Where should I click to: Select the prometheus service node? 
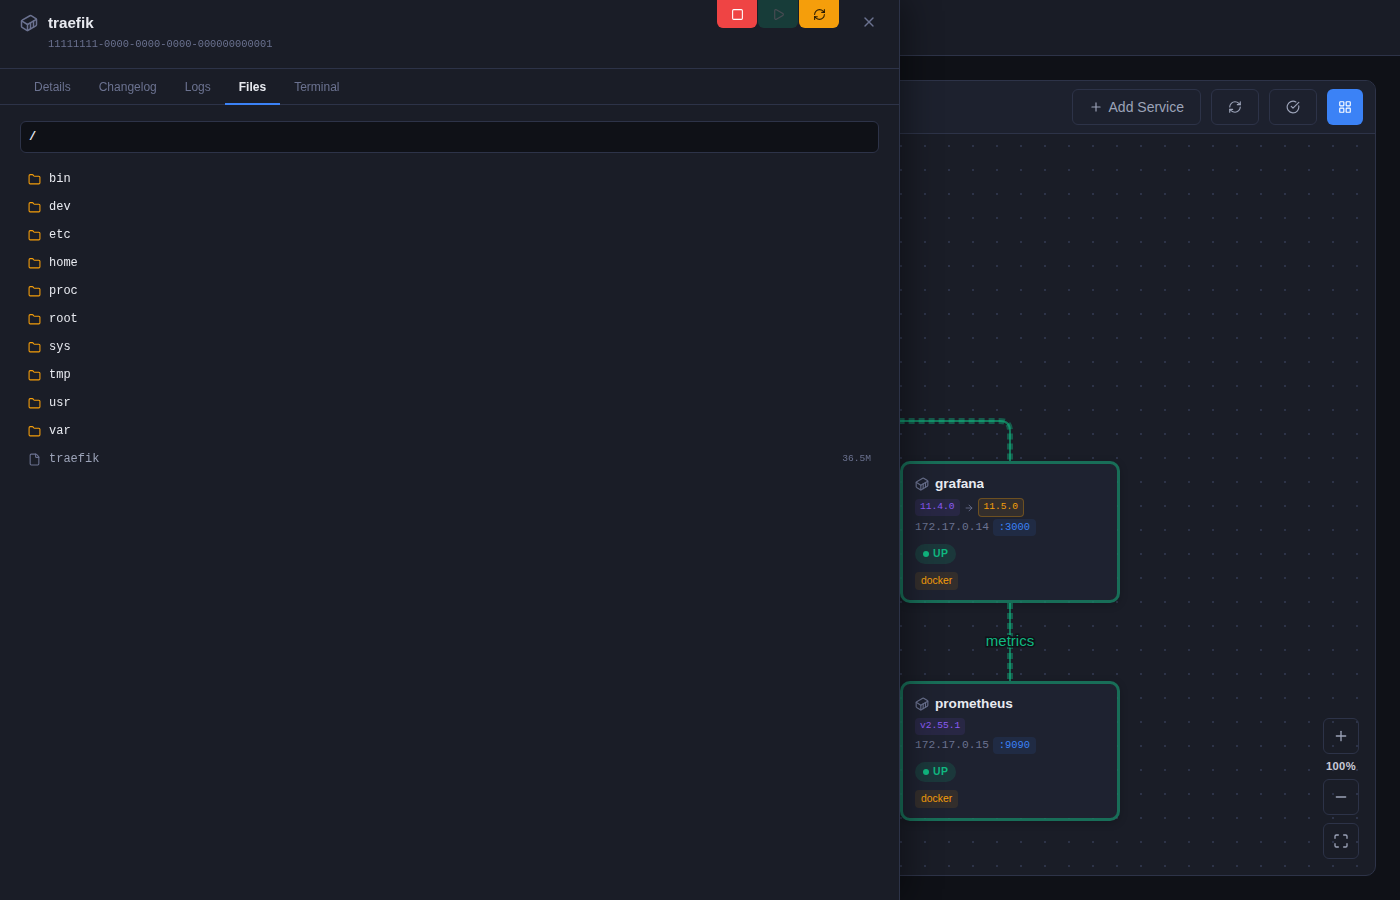pyautogui.click(x=1010, y=751)
